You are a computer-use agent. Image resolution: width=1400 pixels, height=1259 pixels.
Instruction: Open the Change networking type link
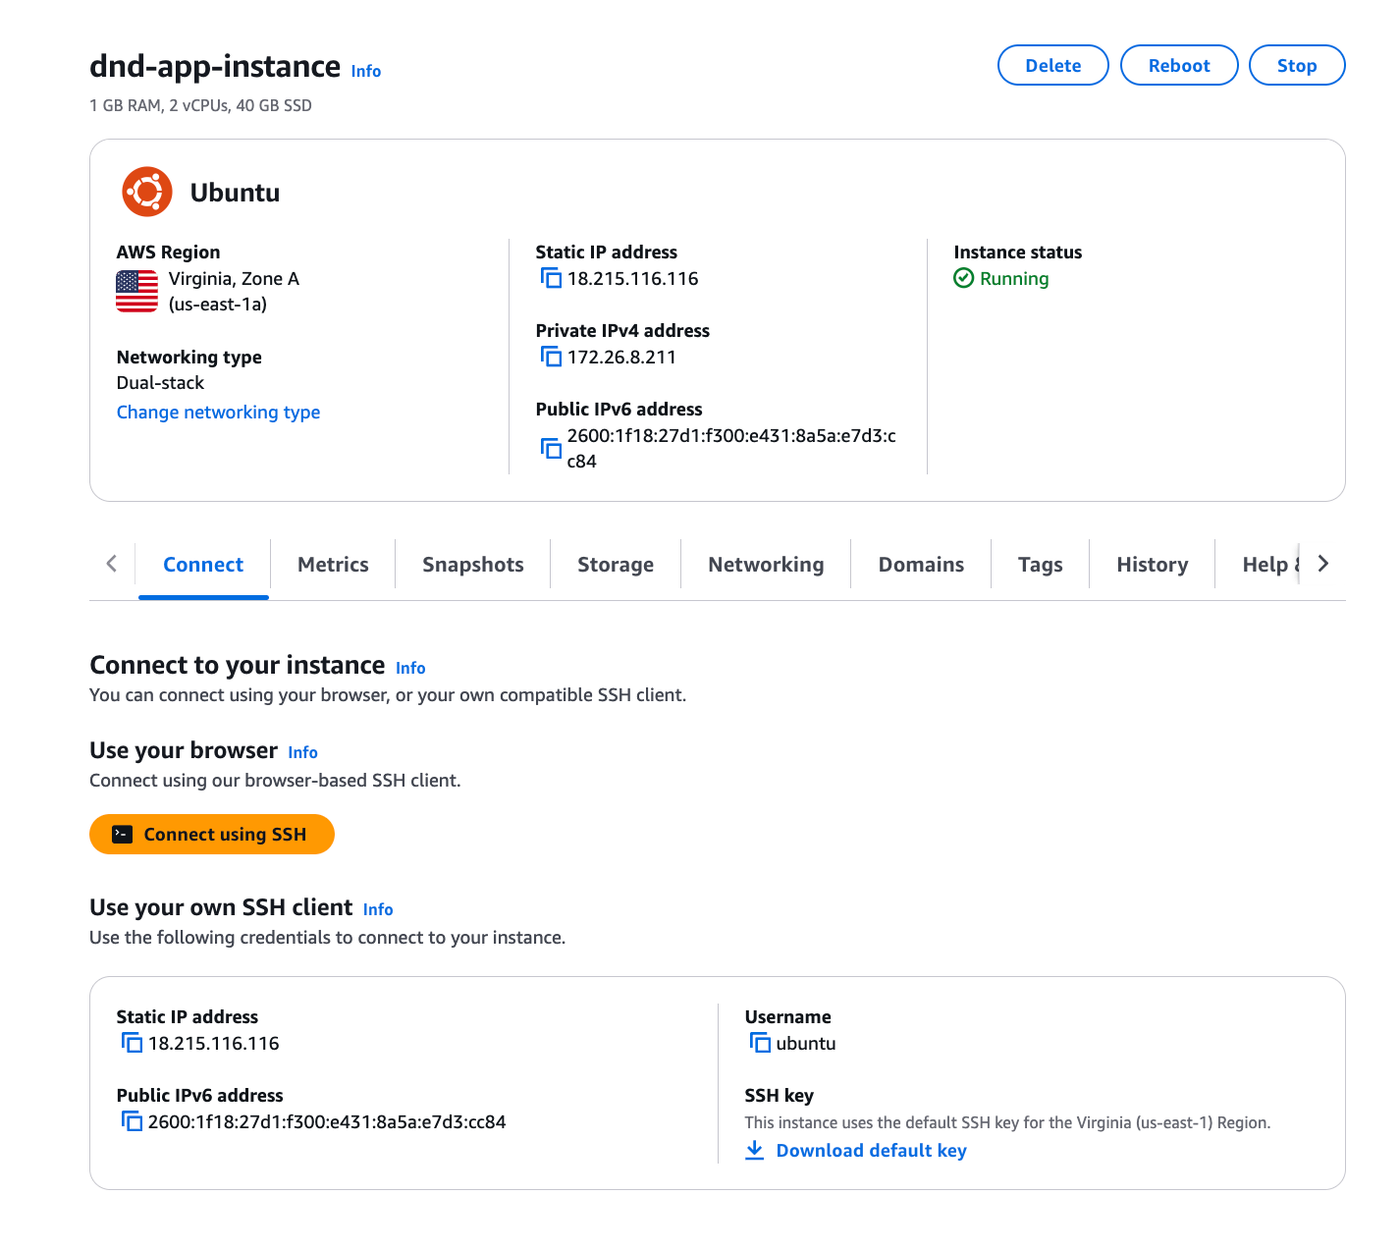218,412
